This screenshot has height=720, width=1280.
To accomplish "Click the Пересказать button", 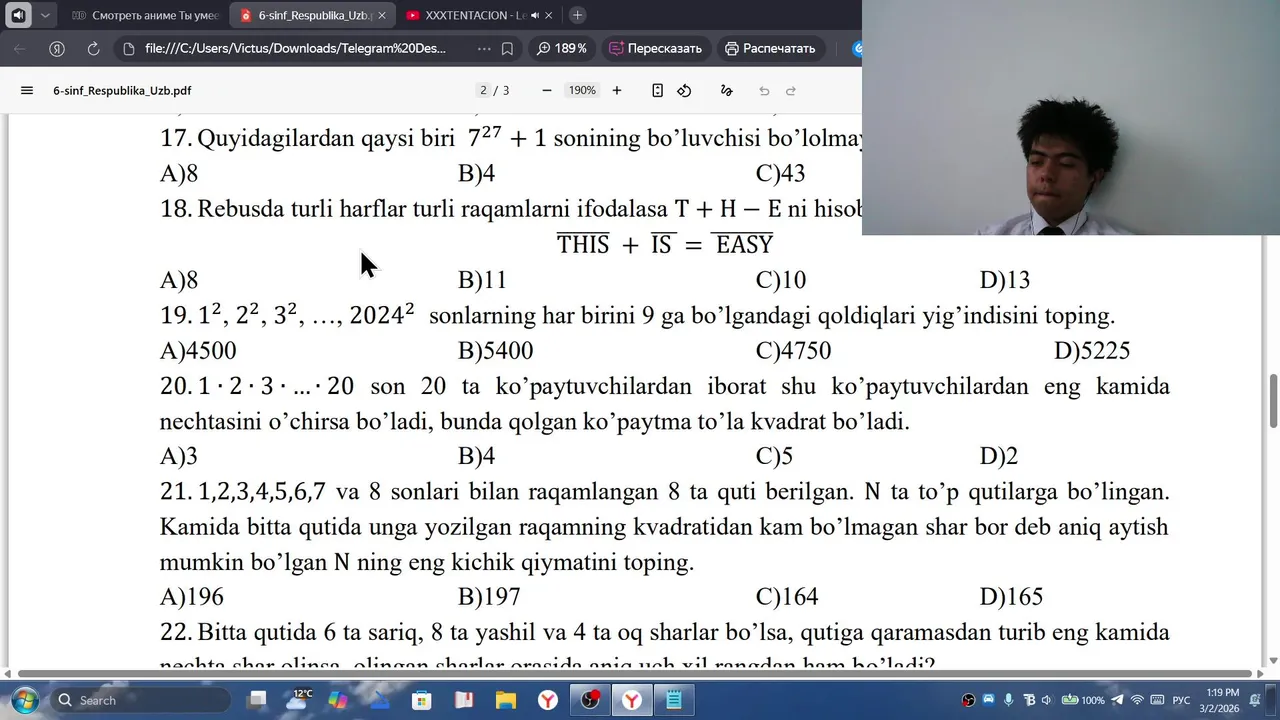I will (656, 48).
